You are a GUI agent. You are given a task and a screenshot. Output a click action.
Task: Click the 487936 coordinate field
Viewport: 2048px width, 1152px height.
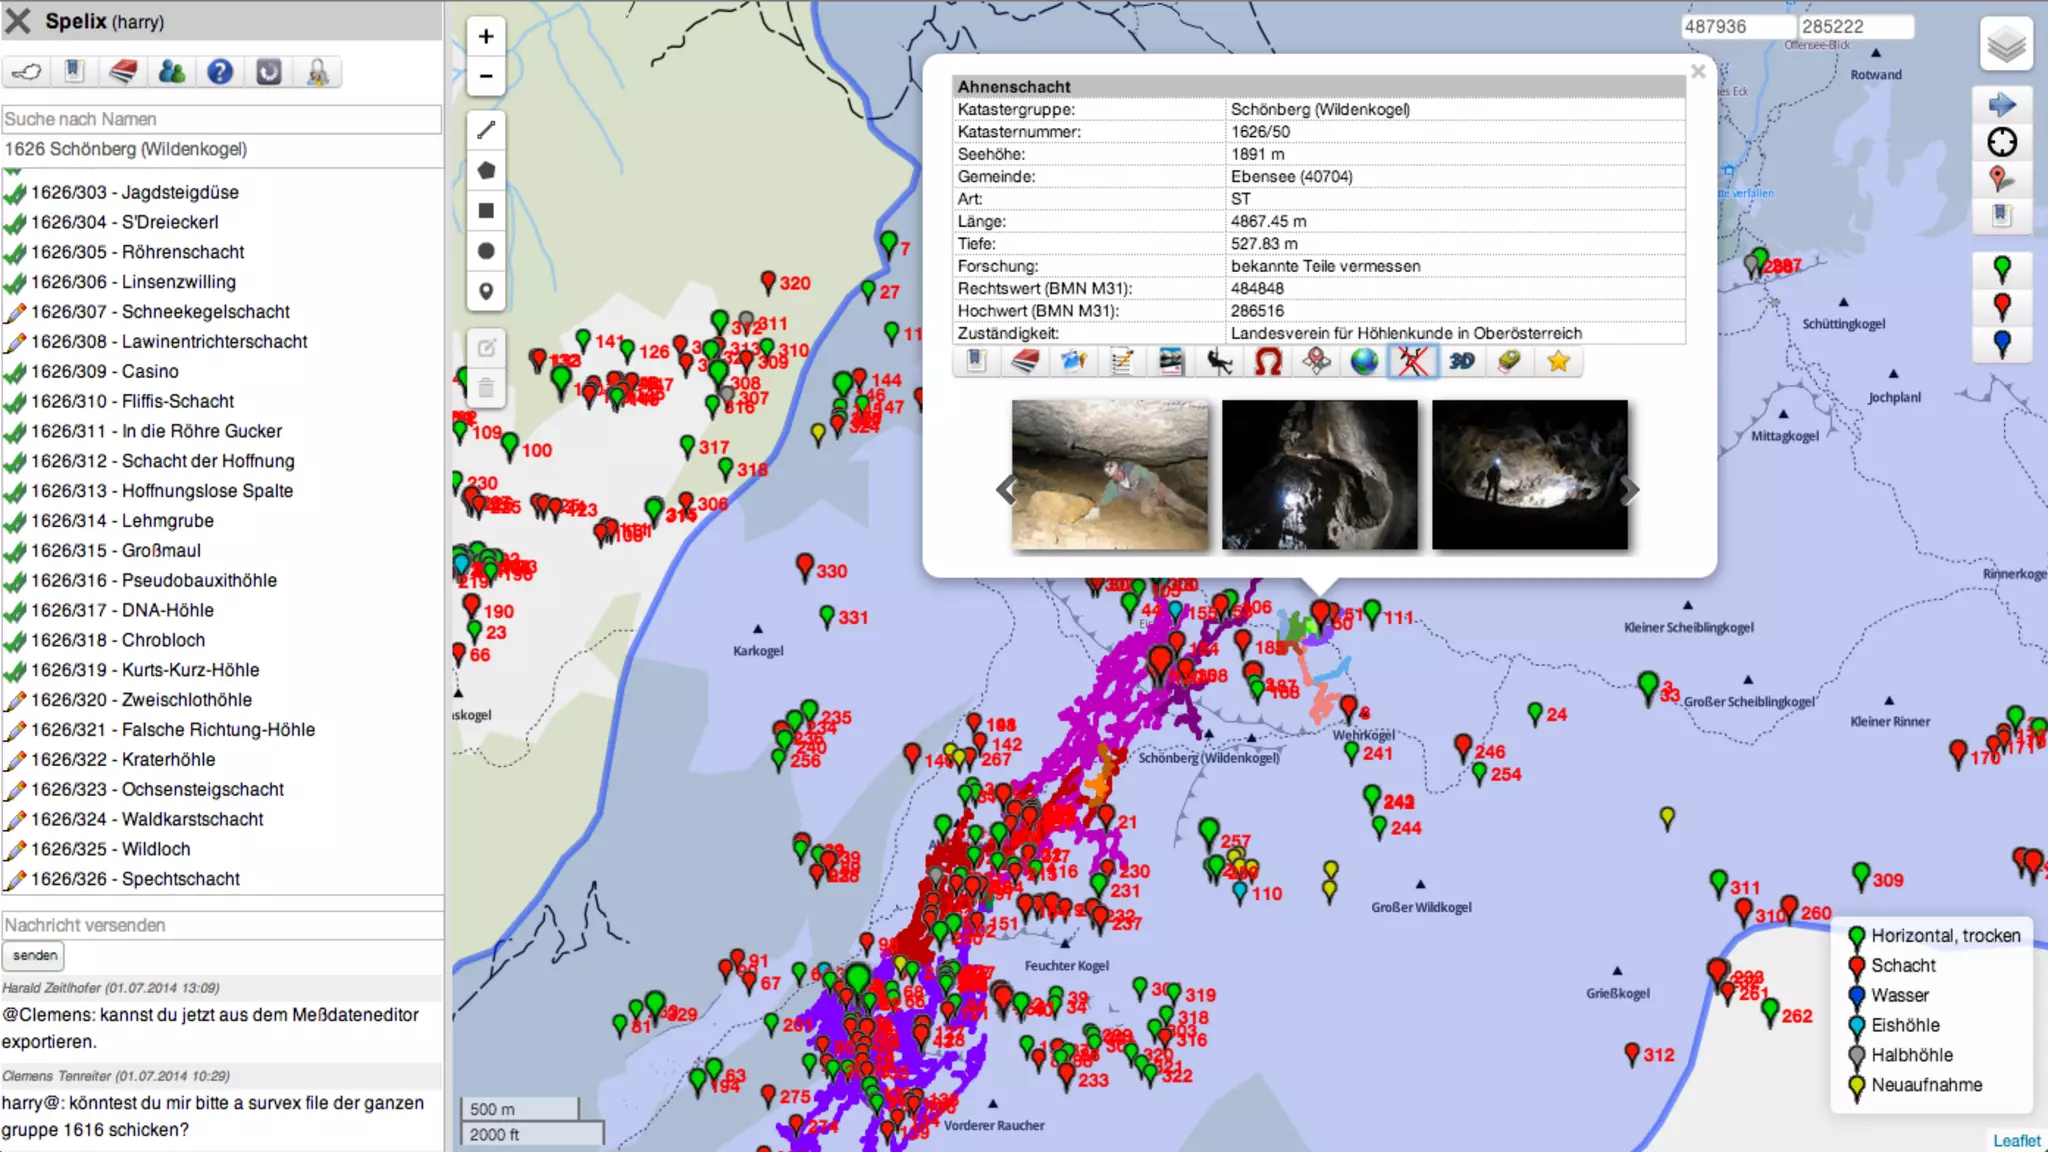(x=1738, y=27)
